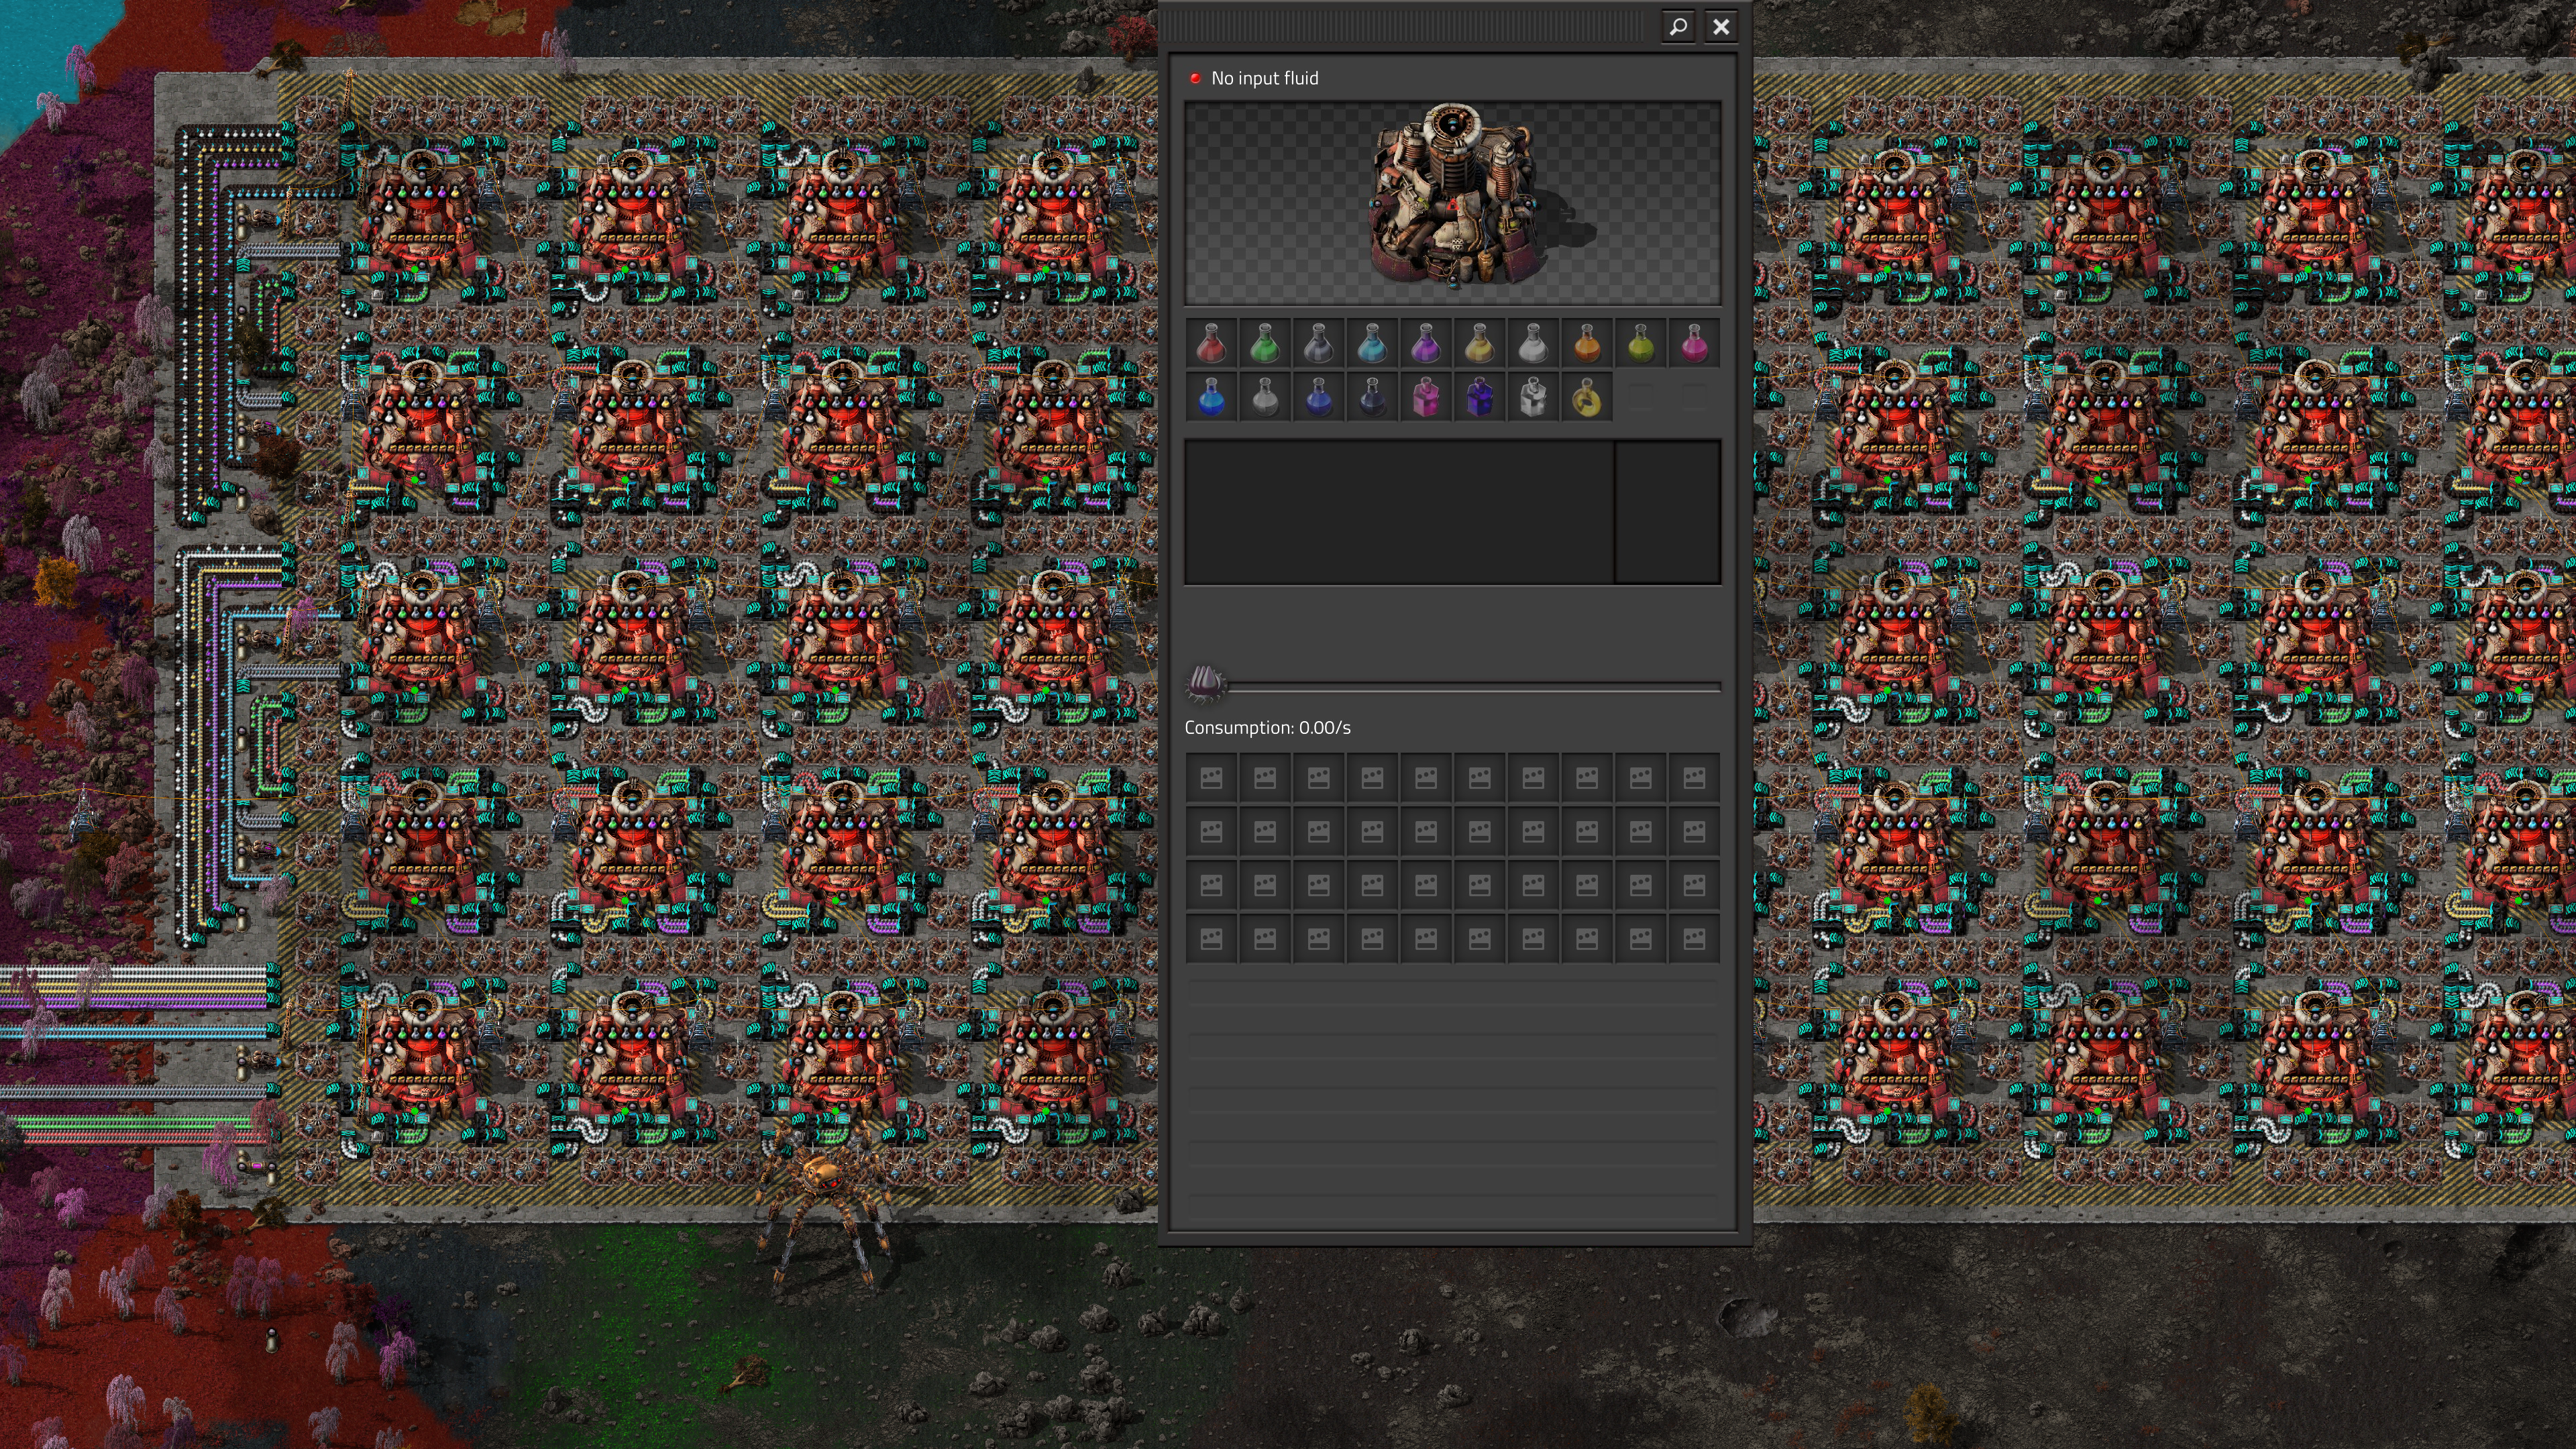
Task: Select the yellow ring-shaped flask slot
Action: coord(1587,398)
